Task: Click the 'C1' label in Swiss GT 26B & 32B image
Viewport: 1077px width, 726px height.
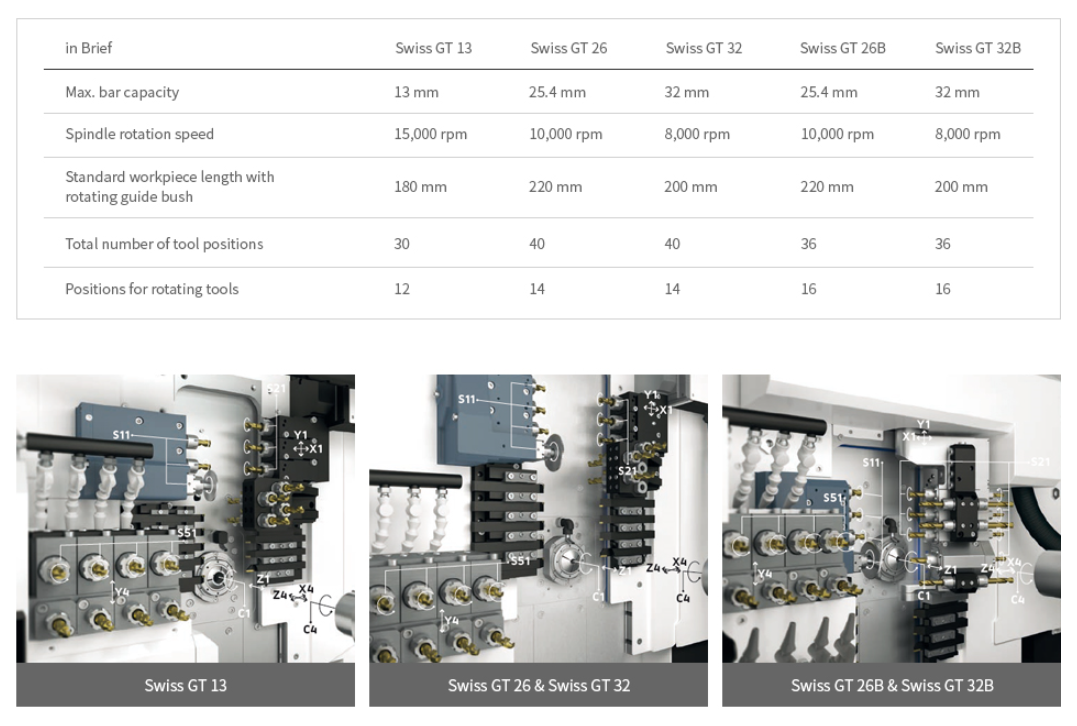Action: pos(924,595)
